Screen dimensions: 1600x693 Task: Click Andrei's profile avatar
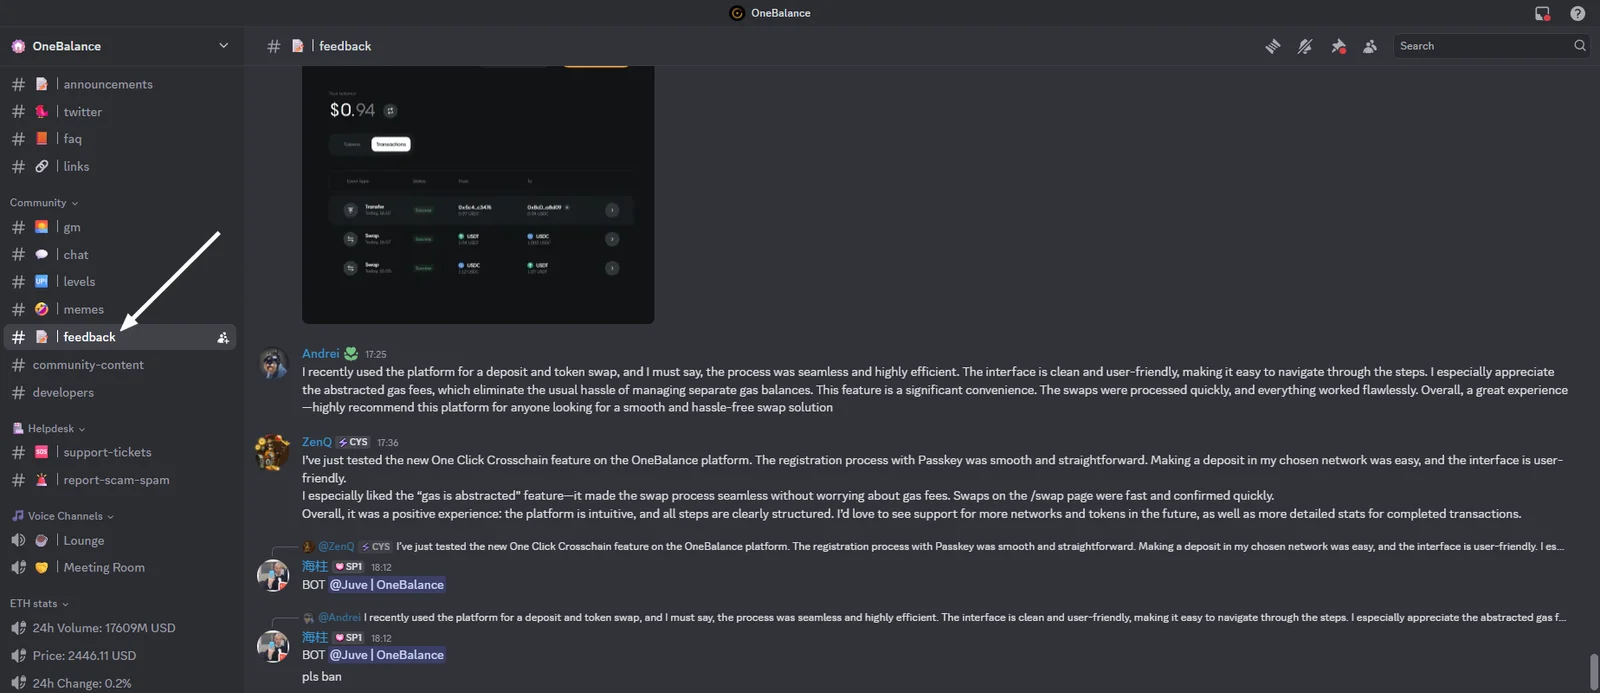click(x=273, y=363)
